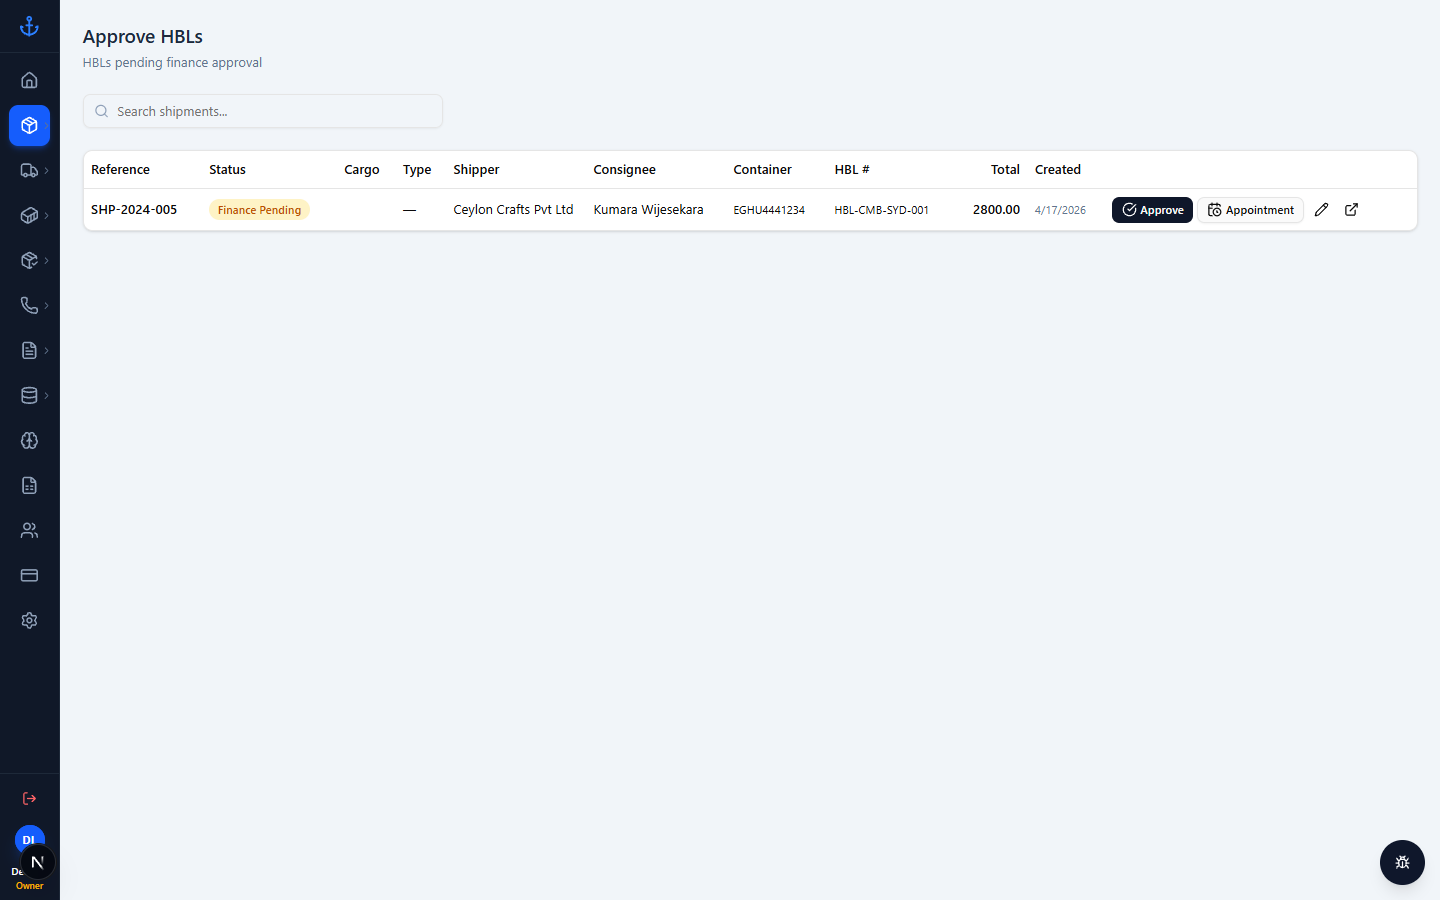Approve HBL for SHP-2024-005
Image resolution: width=1440 pixels, height=900 pixels.
(x=1152, y=210)
